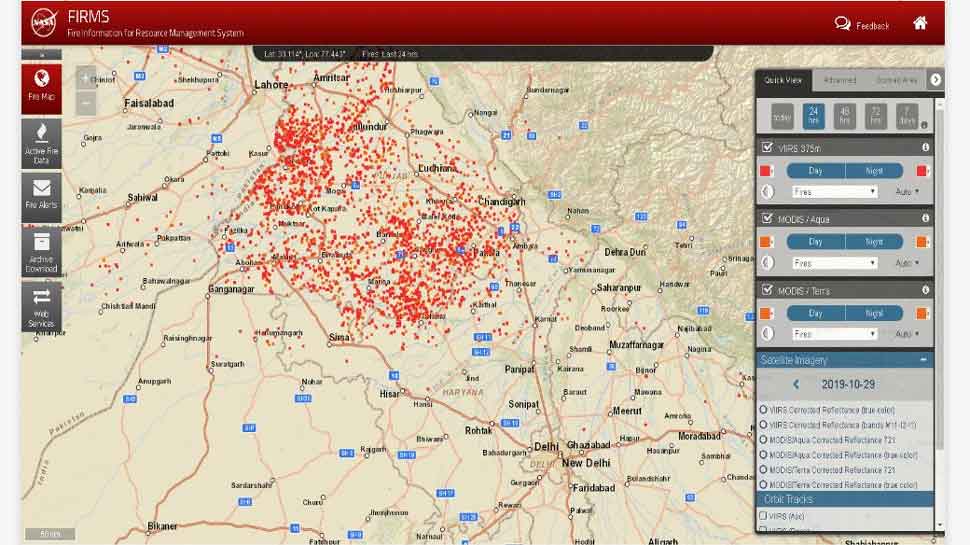
Task: Collapse the left sidebar using top arrow
Action: [41, 54]
